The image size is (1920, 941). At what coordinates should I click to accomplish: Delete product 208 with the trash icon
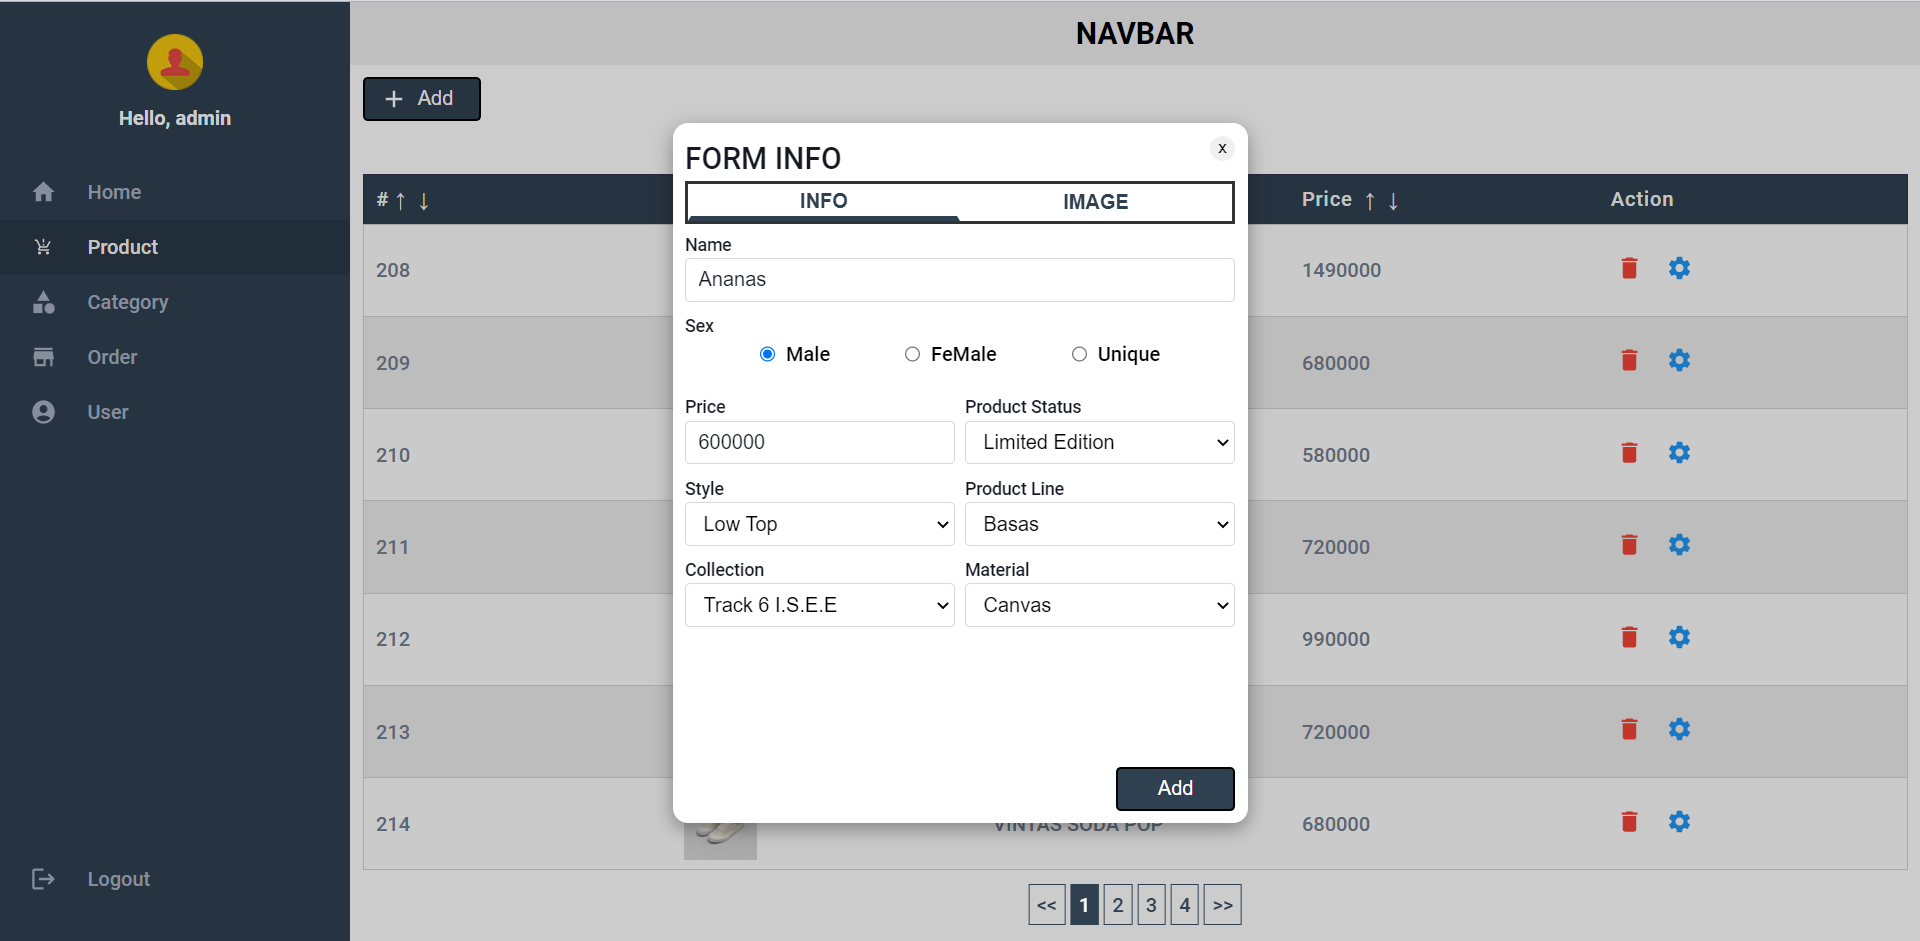[x=1628, y=268]
